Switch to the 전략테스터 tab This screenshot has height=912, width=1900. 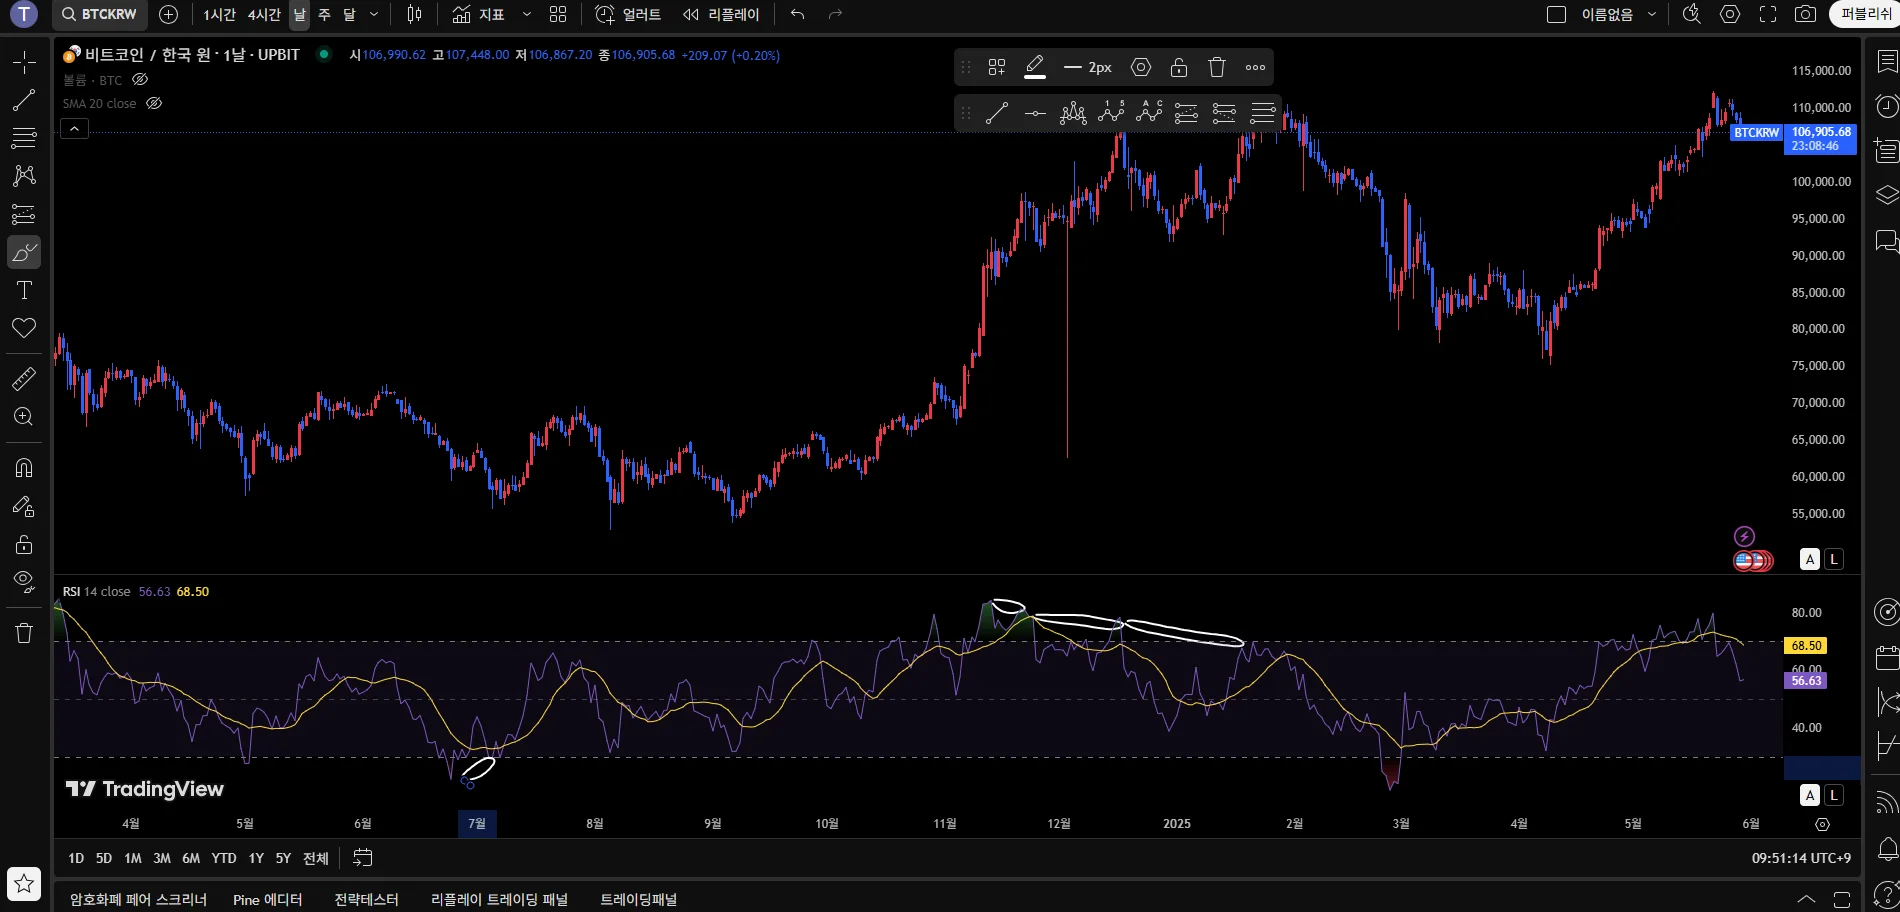click(x=366, y=899)
